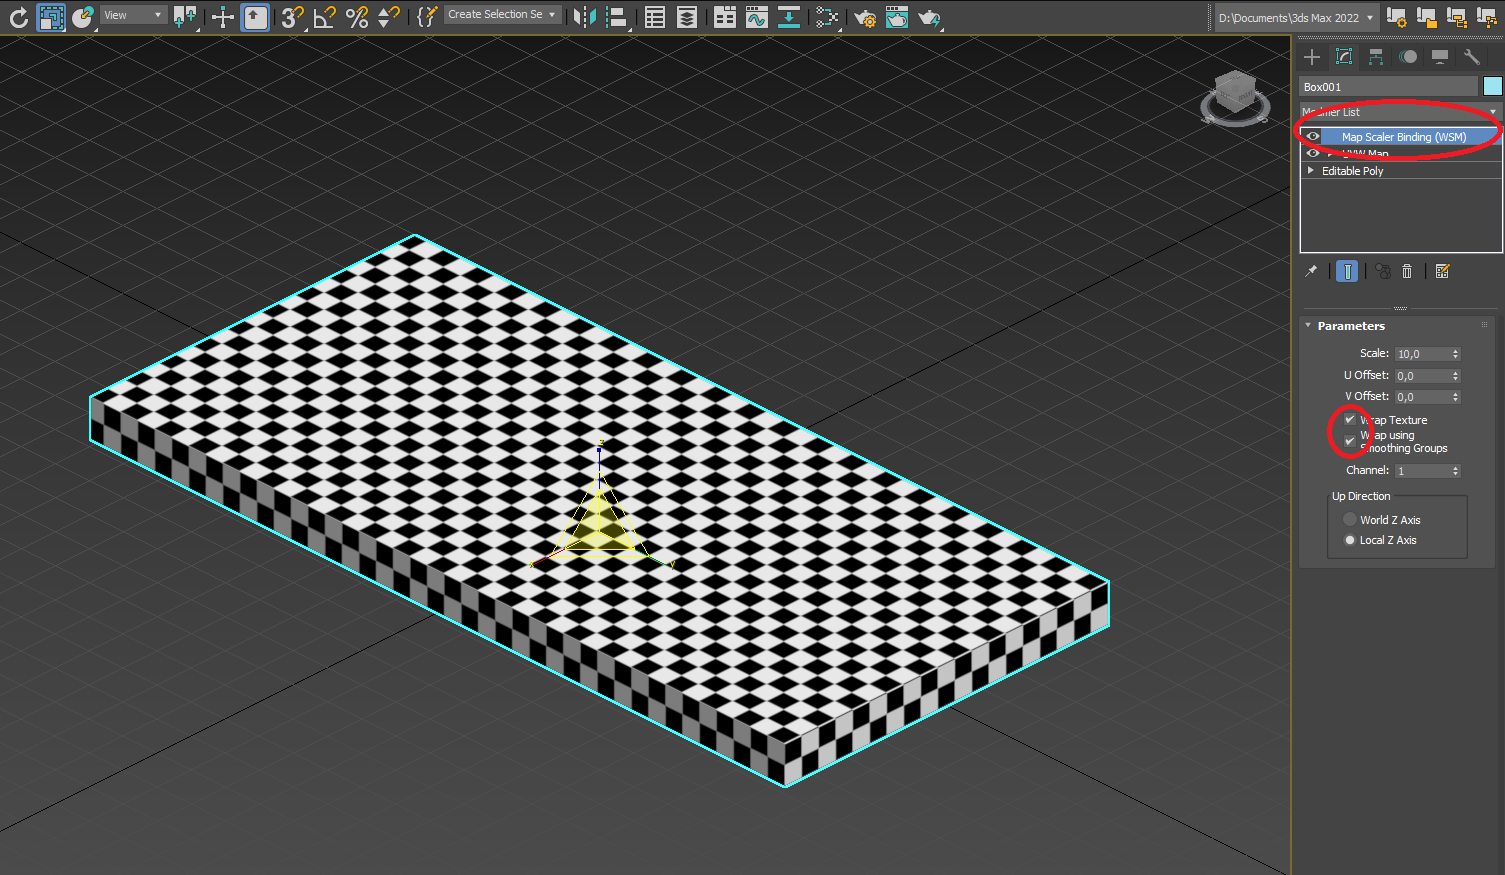Switch to the Hierarchy panel tab
The height and width of the screenshot is (875, 1505).
point(1376,57)
